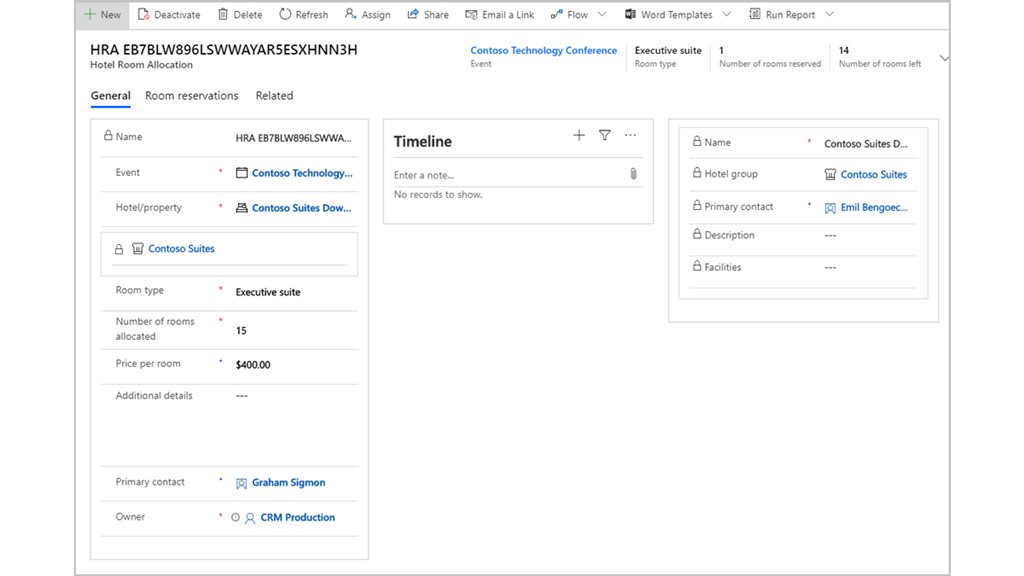Open Timeline more options ellipsis
Image resolution: width=1024 pixels, height=576 pixels.
point(630,135)
